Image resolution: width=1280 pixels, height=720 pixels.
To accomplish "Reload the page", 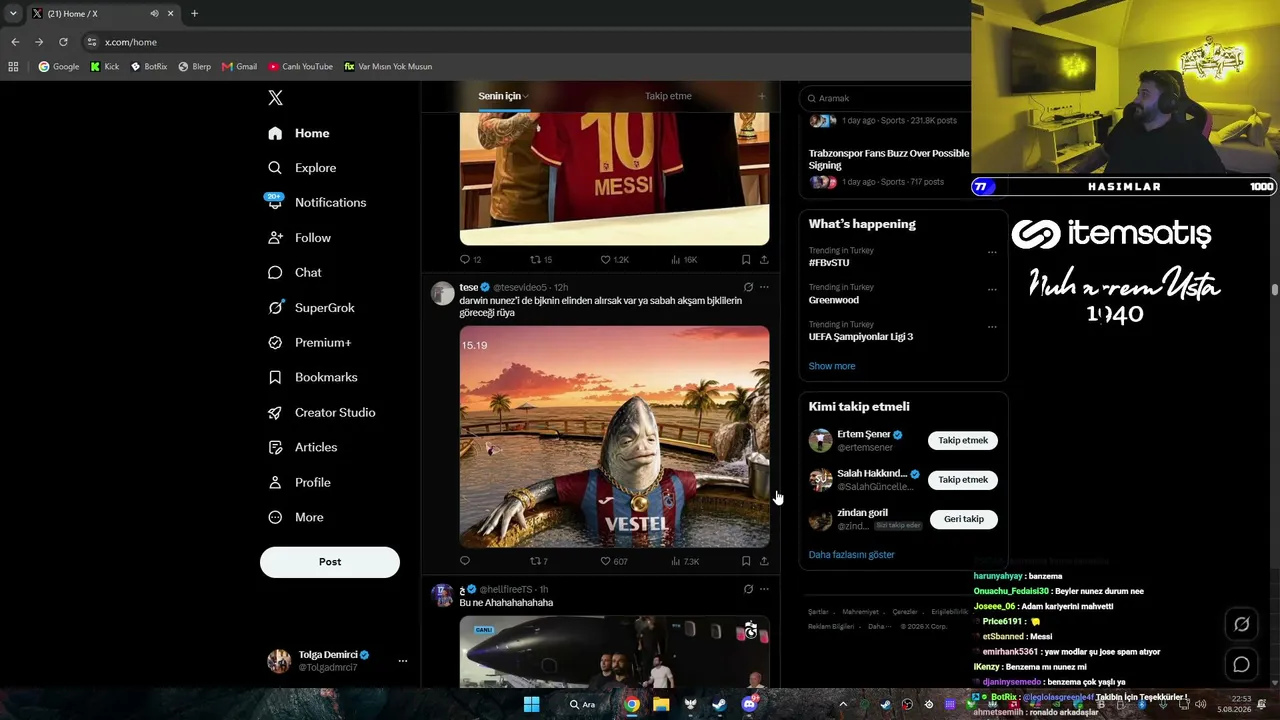I will coord(63,42).
